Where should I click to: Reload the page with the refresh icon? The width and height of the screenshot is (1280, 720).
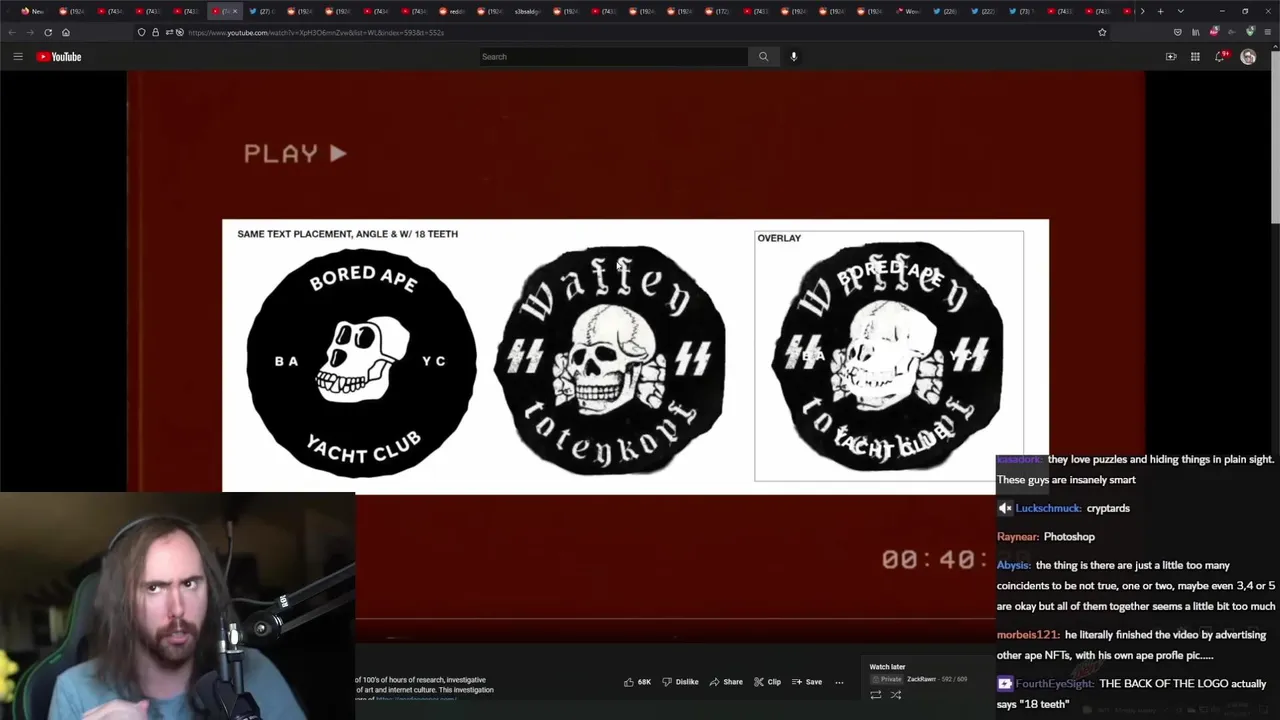coord(48,32)
